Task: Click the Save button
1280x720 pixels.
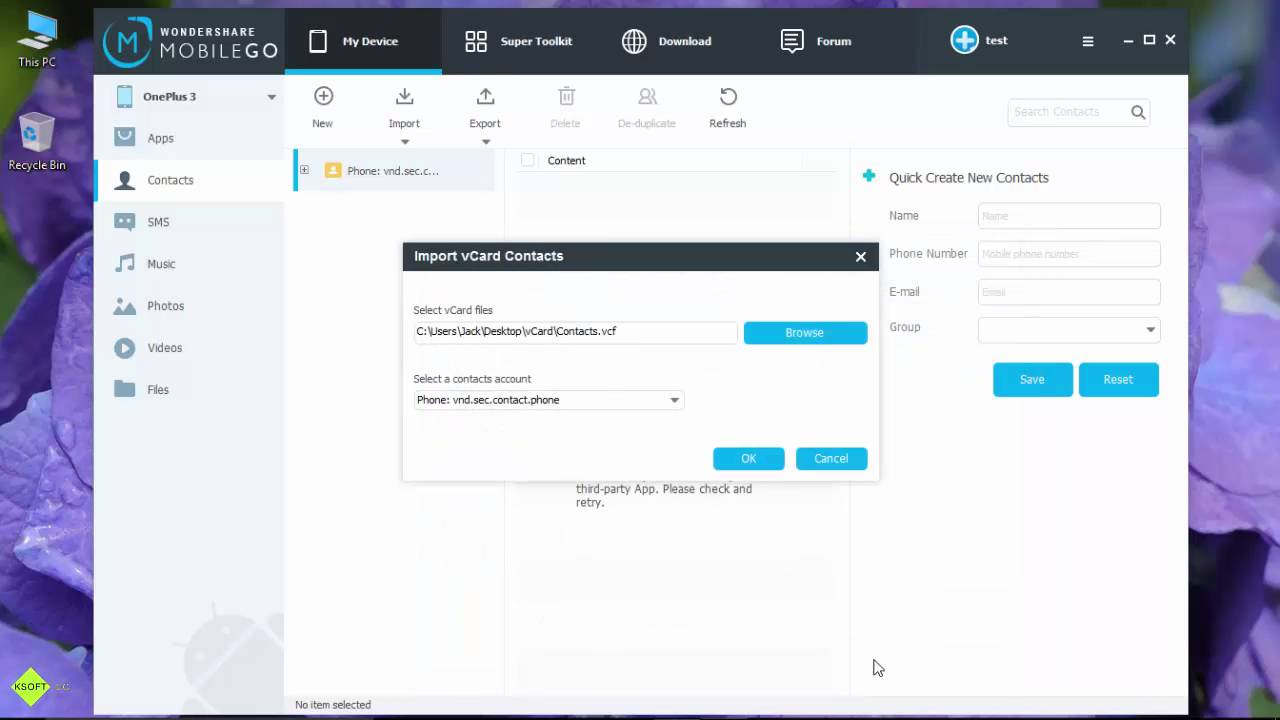Action: [x=1032, y=379]
